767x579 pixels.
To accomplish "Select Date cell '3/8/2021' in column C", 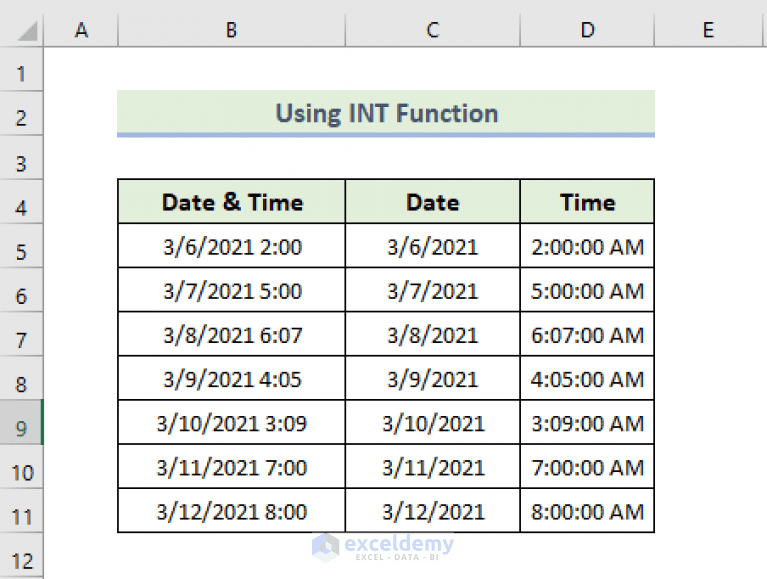I will [x=432, y=334].
